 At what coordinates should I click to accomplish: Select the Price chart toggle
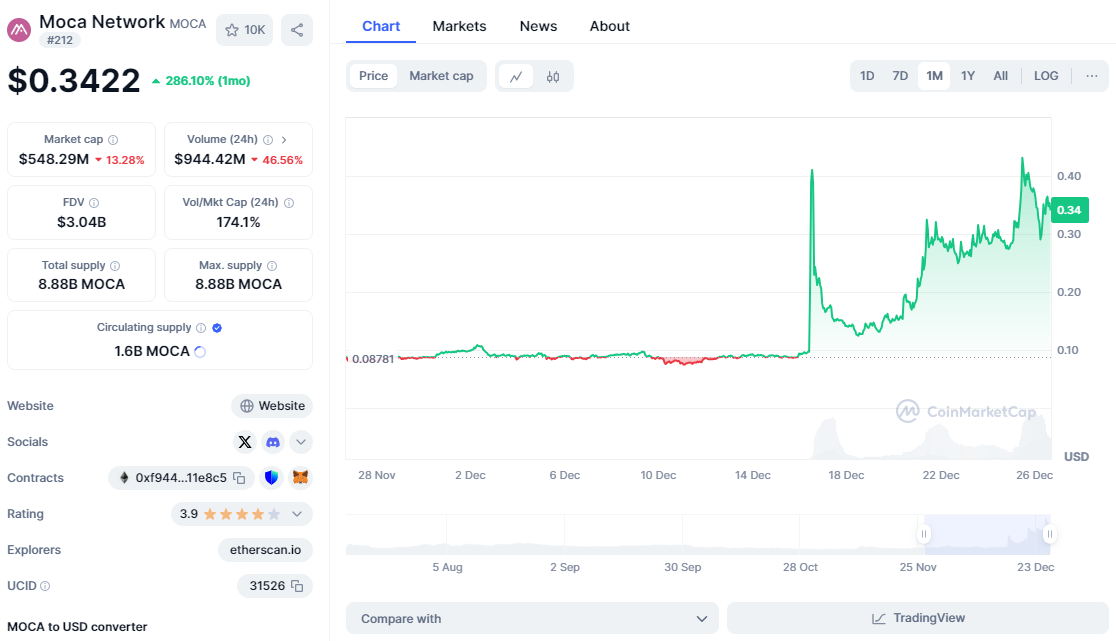374,76
